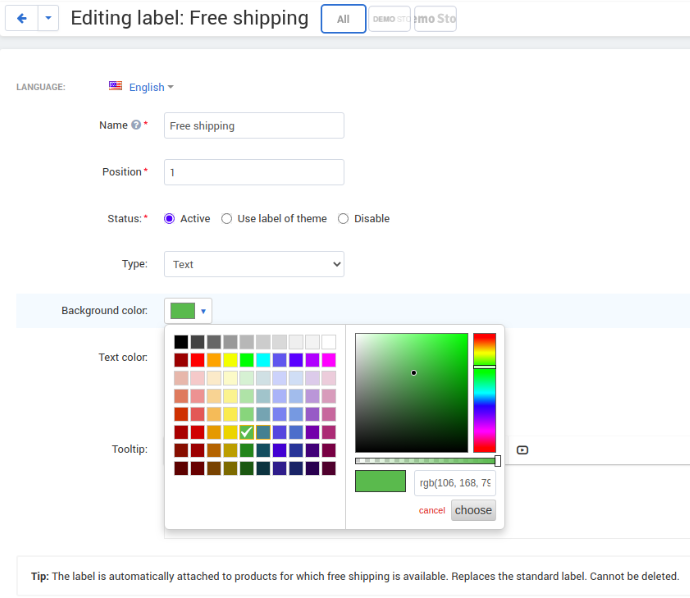Pick the cyan palette swatch
Image resolution: width=690 pixels, height=598 pixels.
coord(263,360)
